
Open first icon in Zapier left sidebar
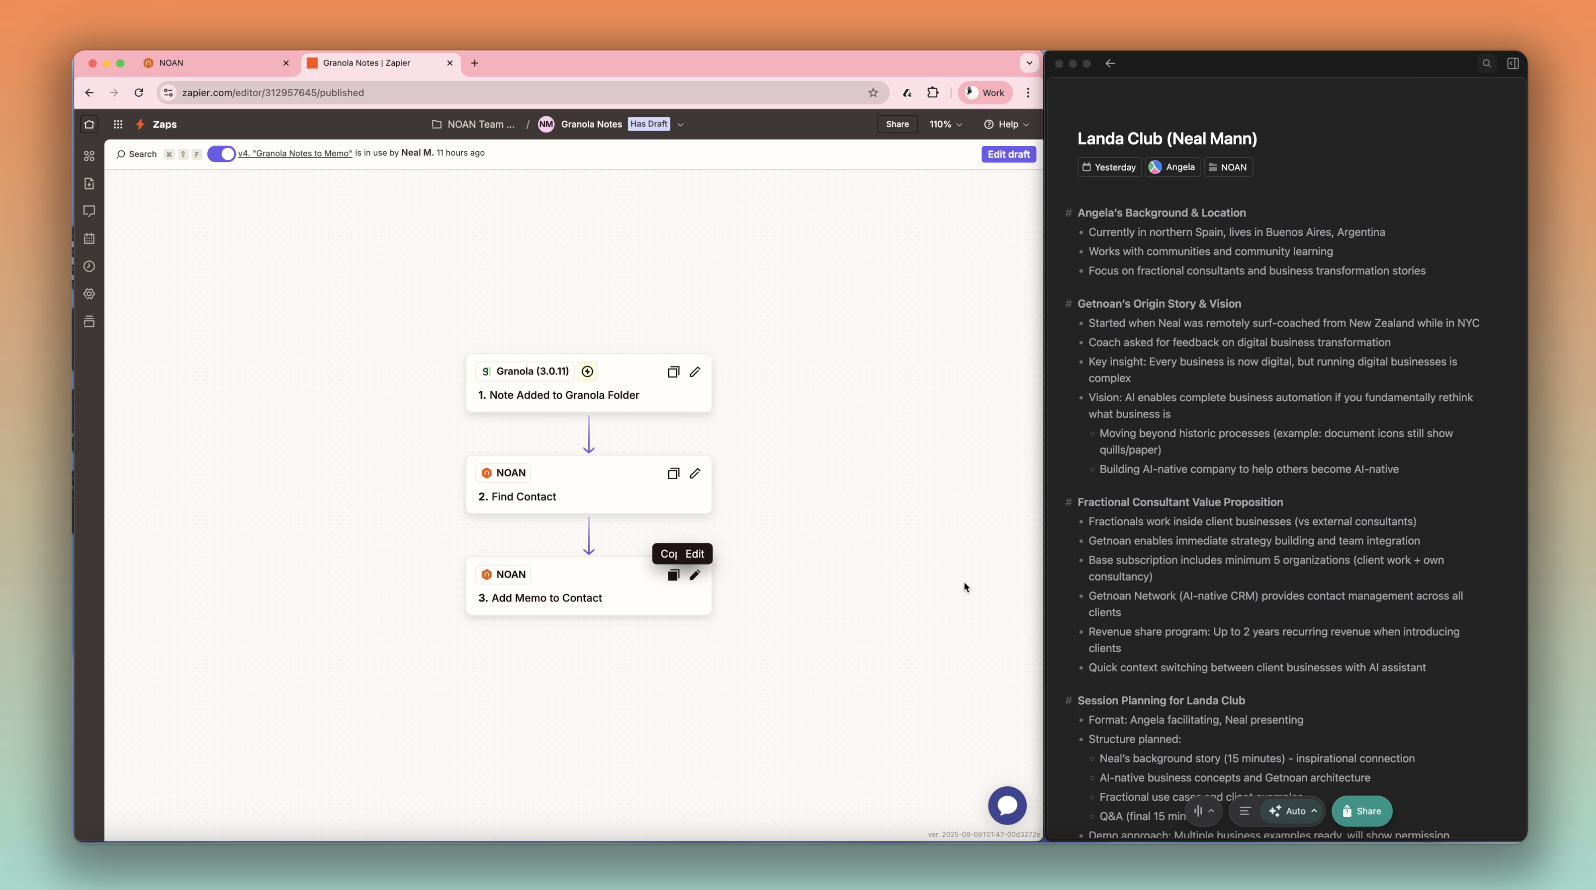coord(89,156)
